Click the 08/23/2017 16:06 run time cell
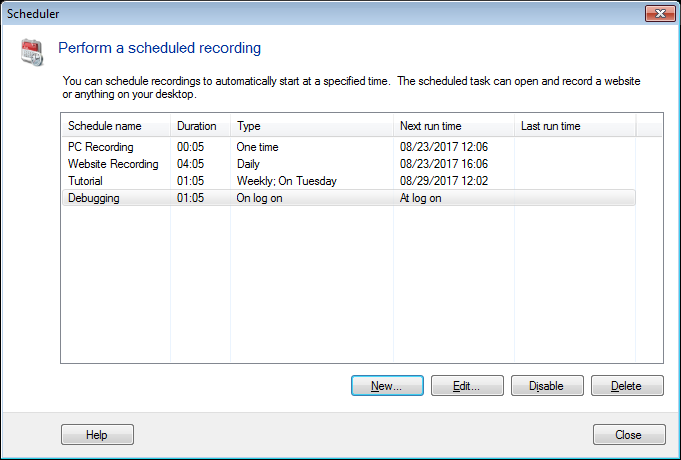The height and width of the screenshot is (460, 681). [x=441, y=164]
